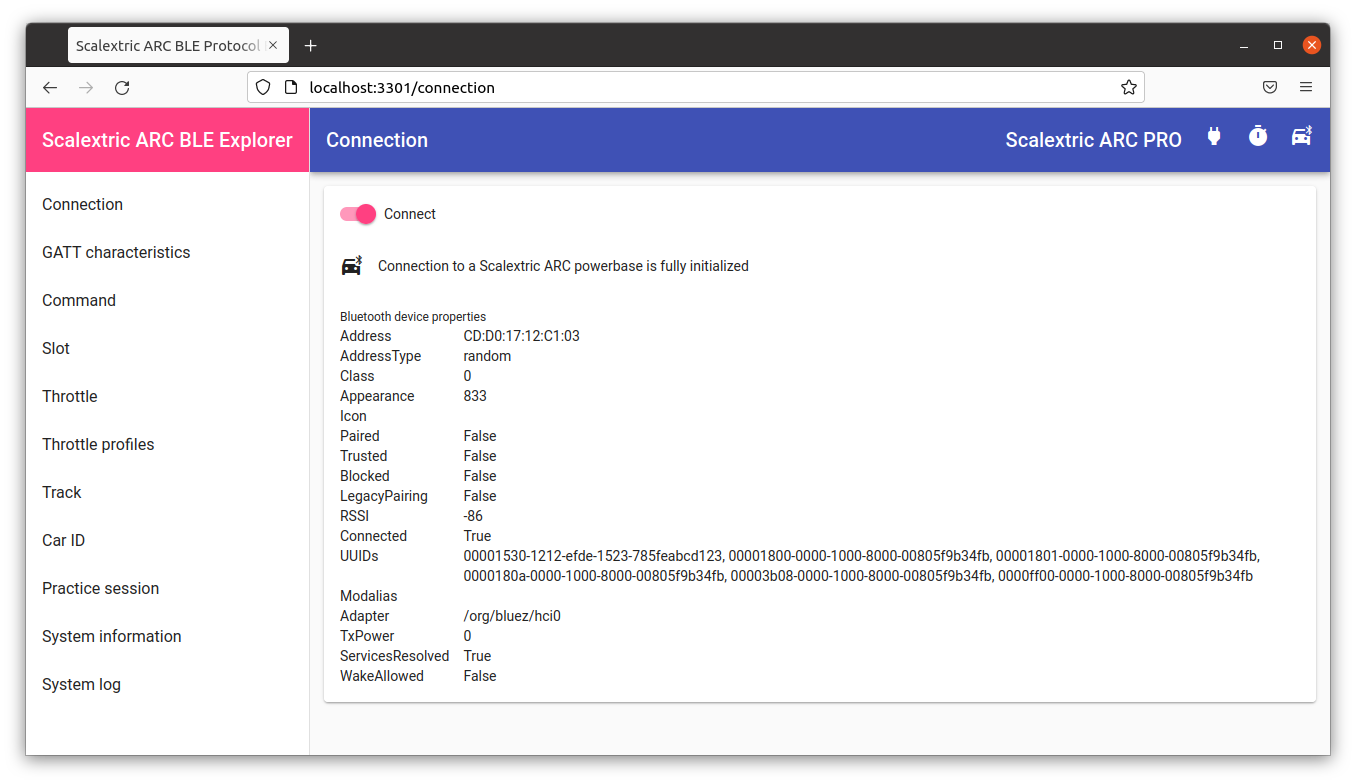Open the GATT characteristics section
1356x784 pixels.
click(116, 252)
